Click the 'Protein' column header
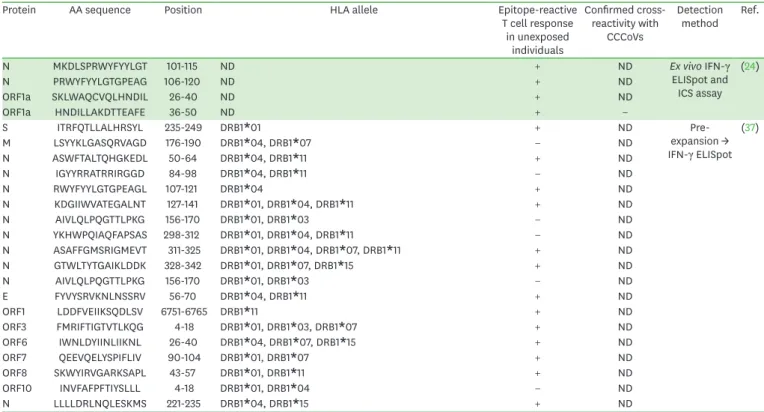The width and height of the screenshot is (764, 412). click(19, 10)
